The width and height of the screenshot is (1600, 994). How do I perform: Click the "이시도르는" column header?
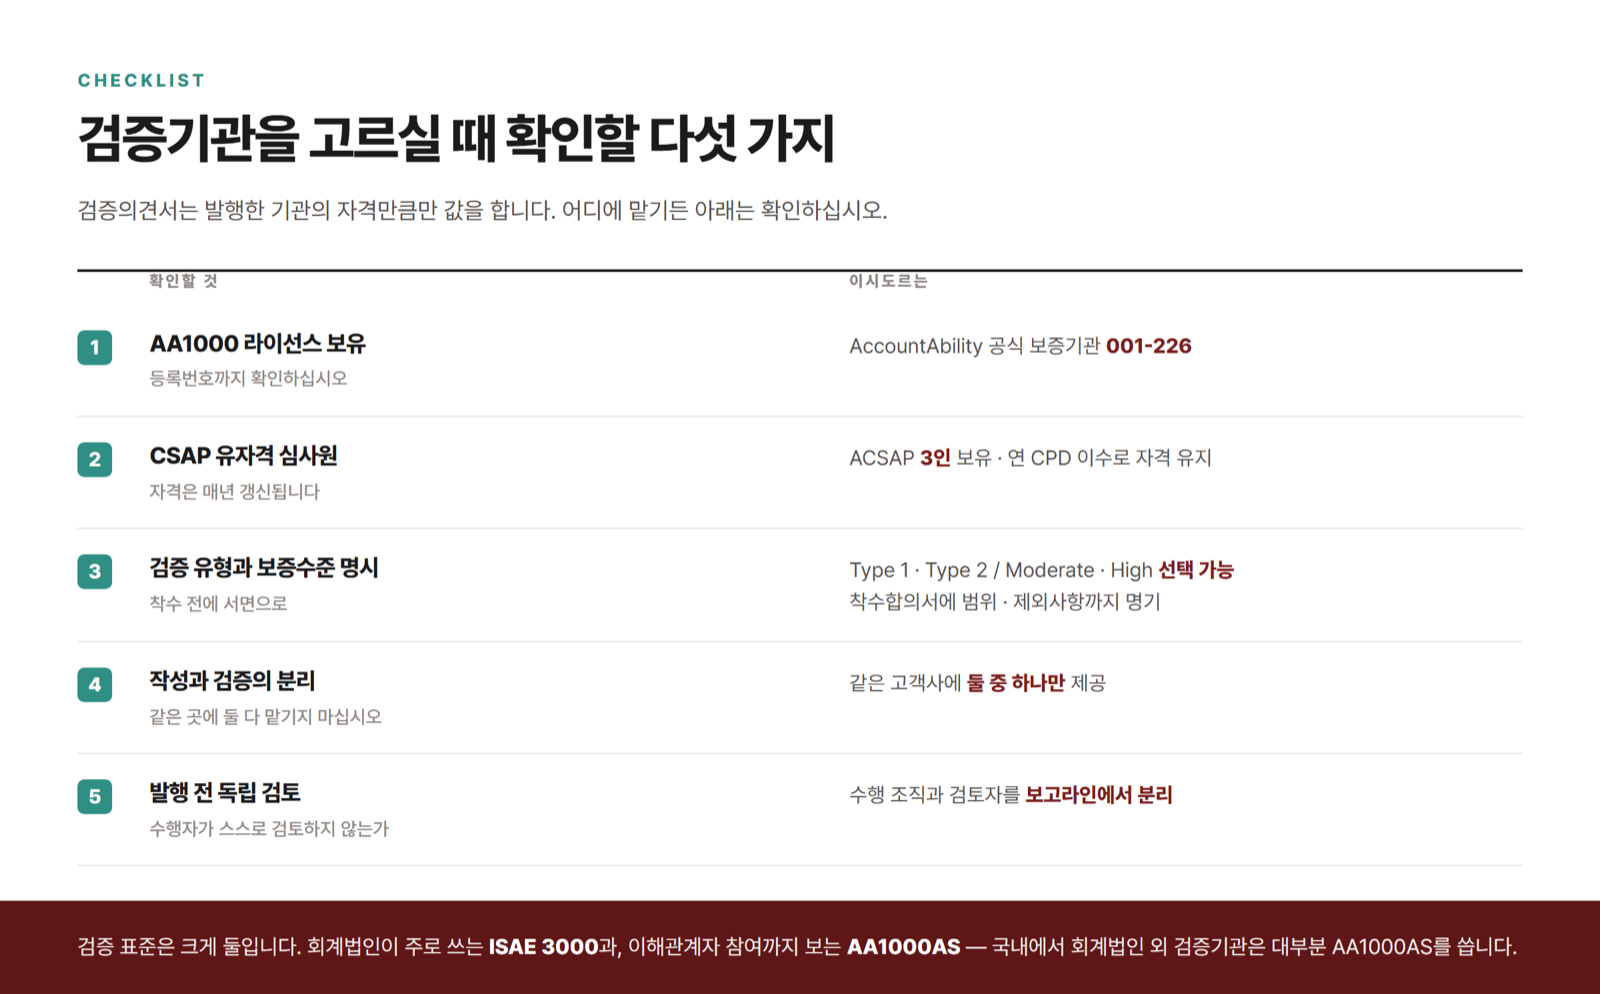coord(888,281)
